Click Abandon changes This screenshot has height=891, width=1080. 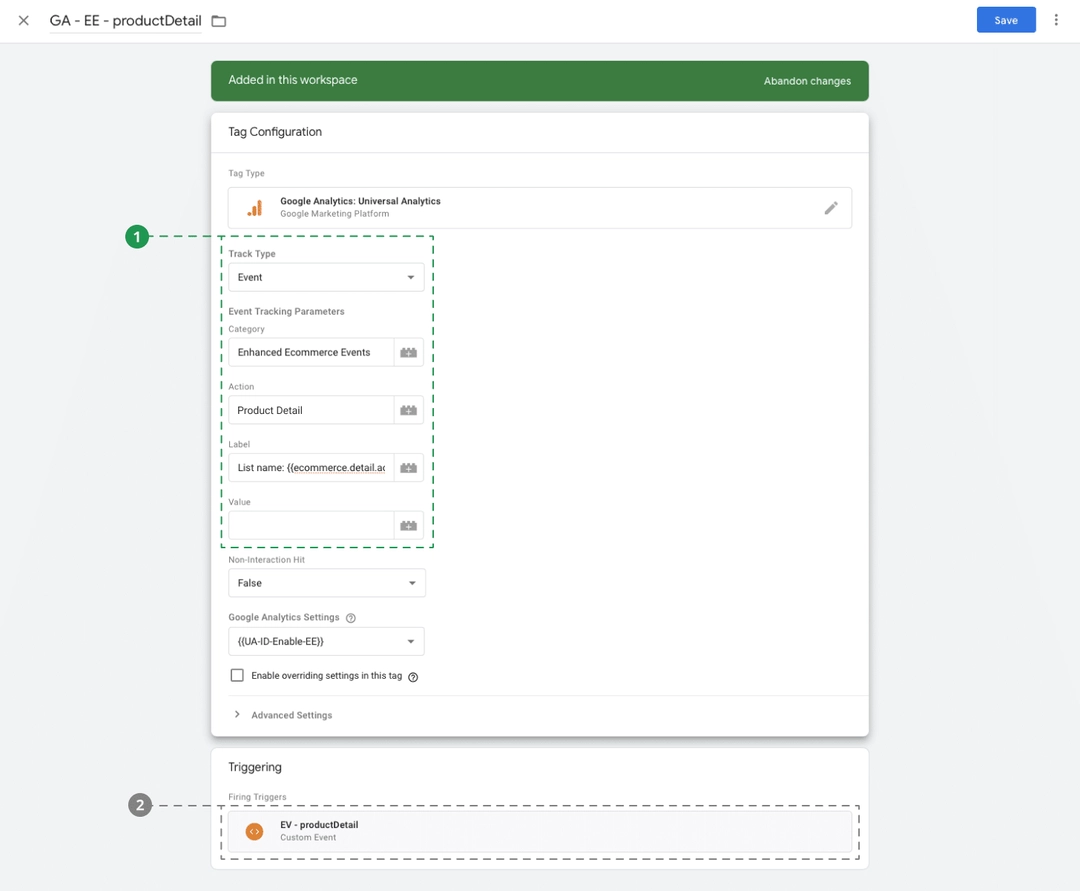click(x=807, y=81)
